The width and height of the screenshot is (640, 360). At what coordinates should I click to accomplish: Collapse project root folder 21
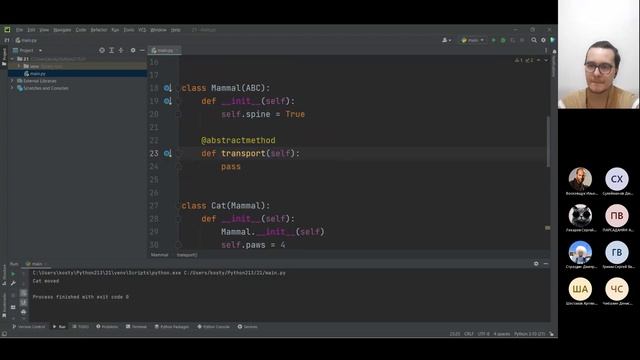point(13,59)
